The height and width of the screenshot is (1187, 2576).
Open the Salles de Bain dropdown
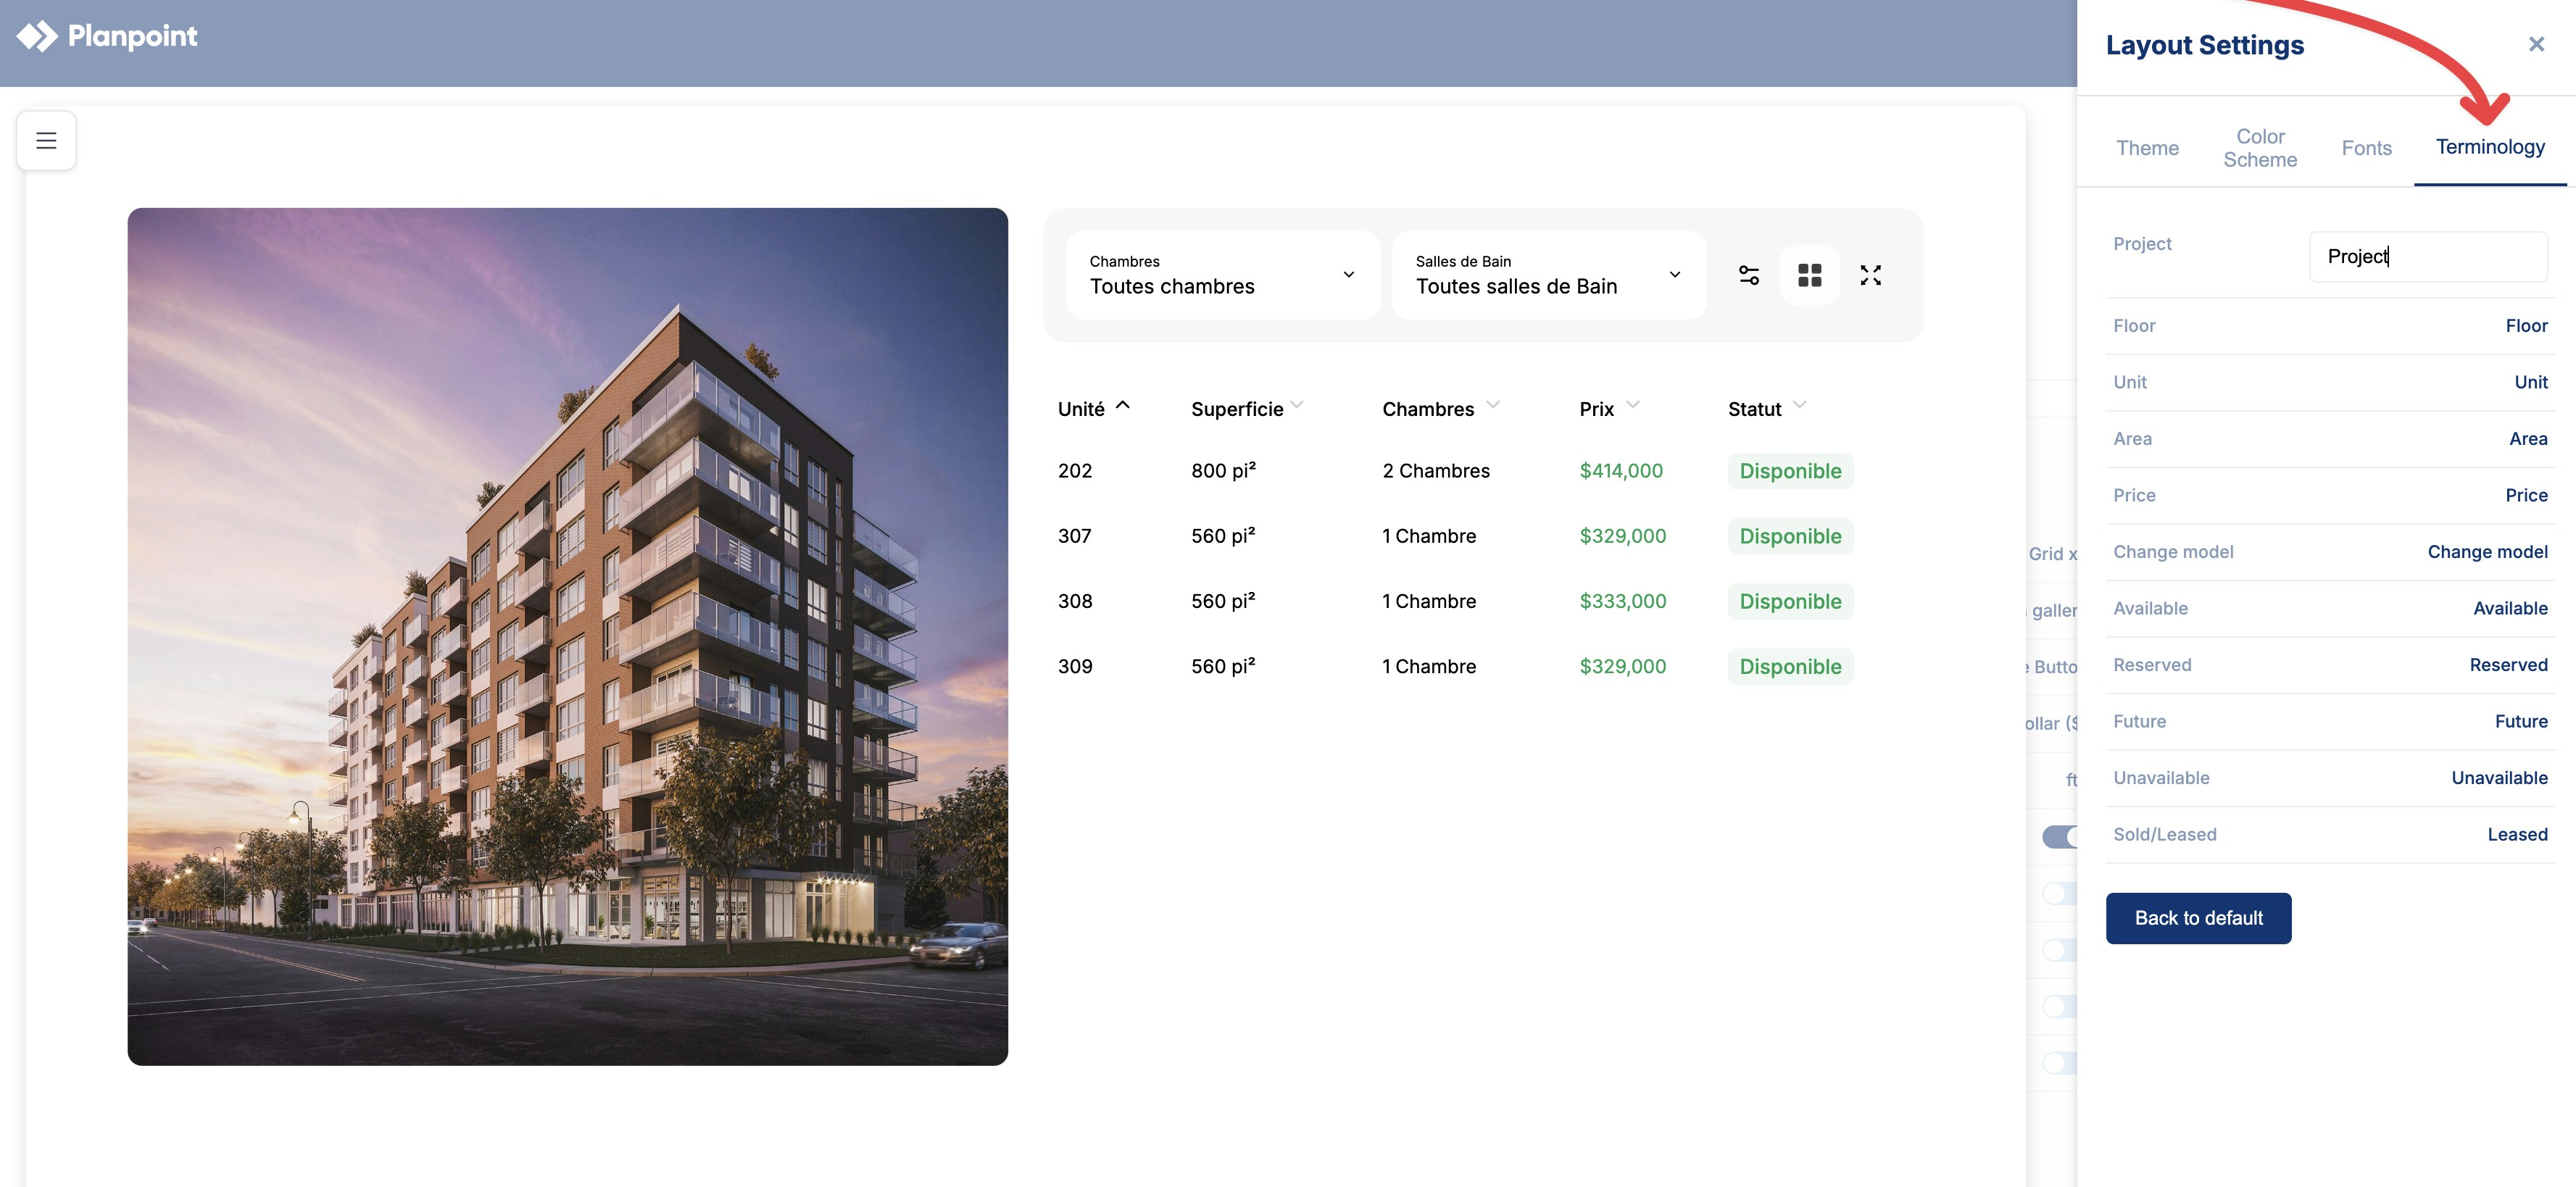1548,275
